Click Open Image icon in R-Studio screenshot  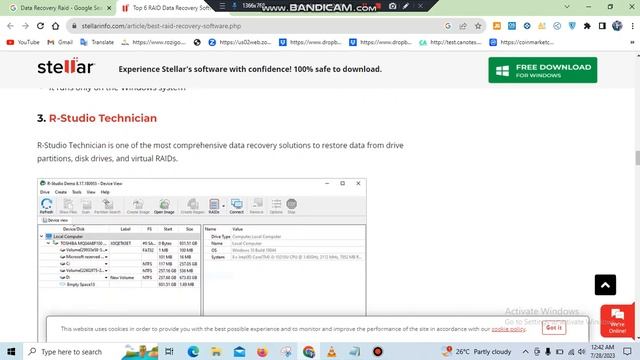164,206
